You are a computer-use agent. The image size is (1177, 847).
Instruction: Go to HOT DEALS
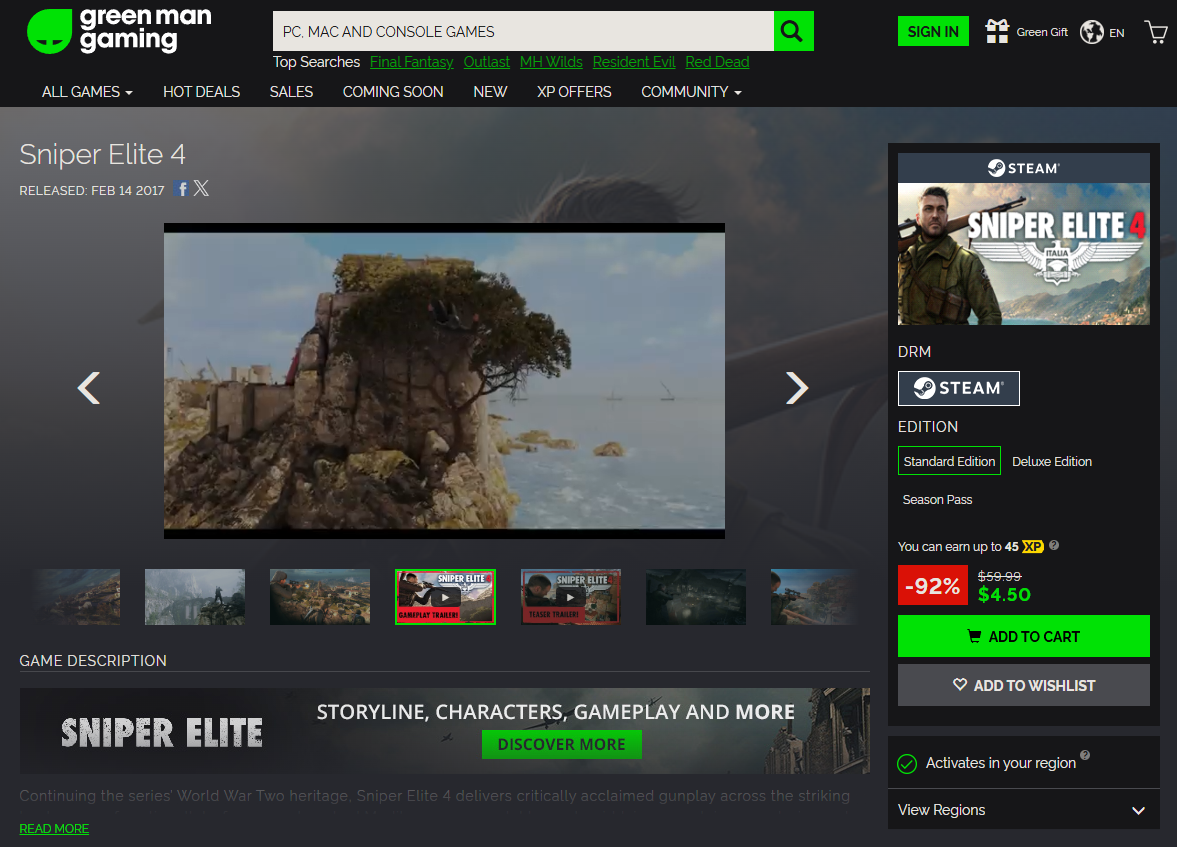click(201, 92)
